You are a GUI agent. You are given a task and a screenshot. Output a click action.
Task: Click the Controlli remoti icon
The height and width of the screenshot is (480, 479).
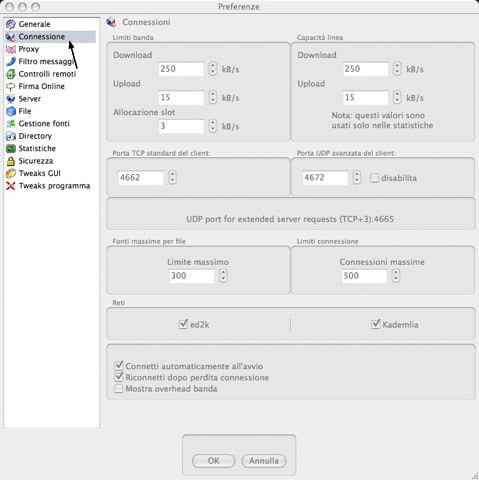pos(11,74)
